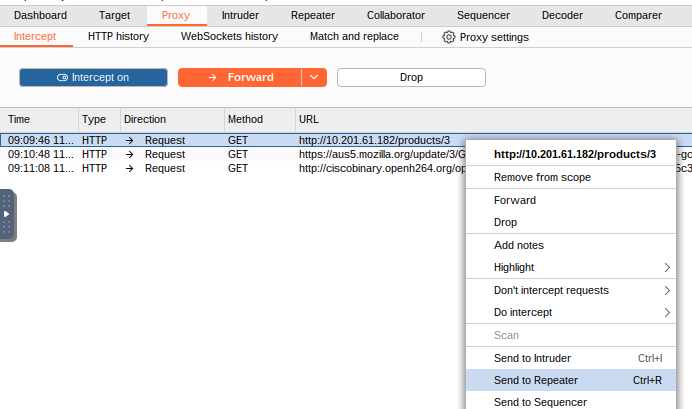692x409 pixels.
Task: Click HTTP type in the ciscobinary row
Action: click(x=94, y=169)
